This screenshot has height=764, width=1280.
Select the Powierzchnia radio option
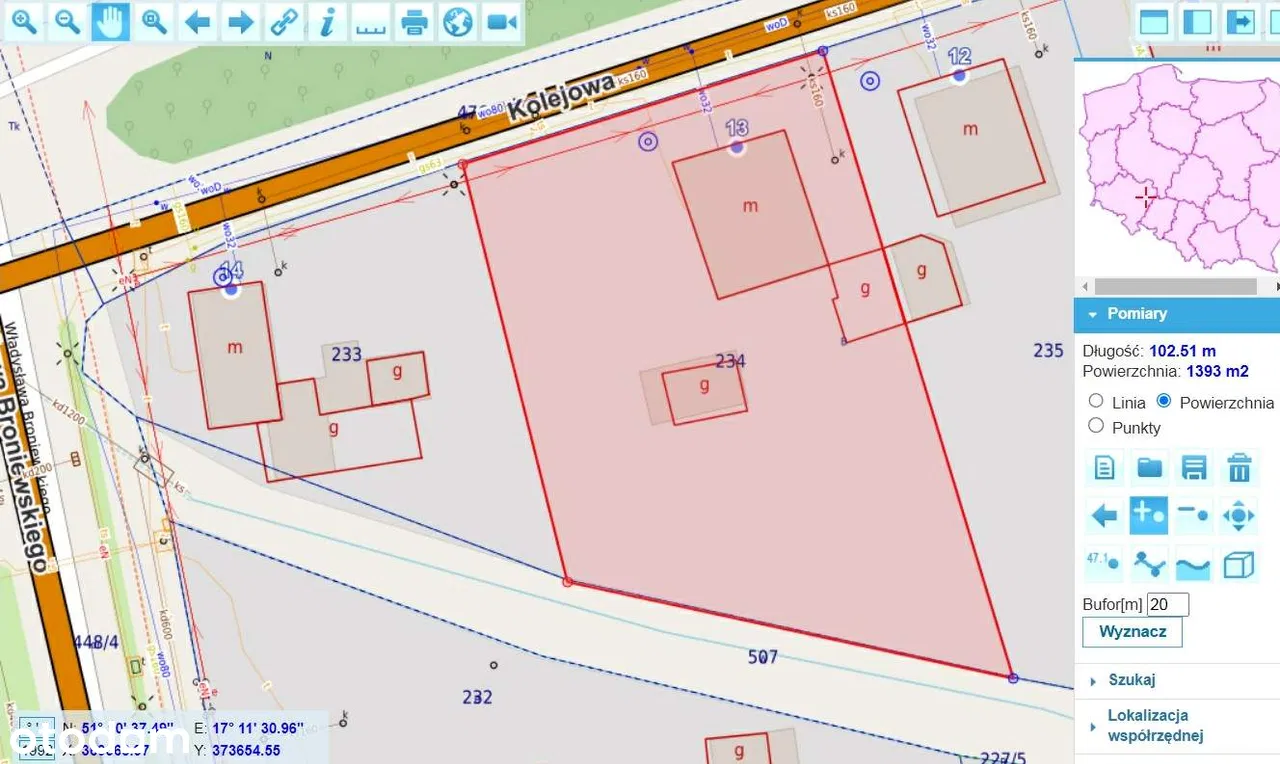pyautogui.click(x=1164, y=401)
